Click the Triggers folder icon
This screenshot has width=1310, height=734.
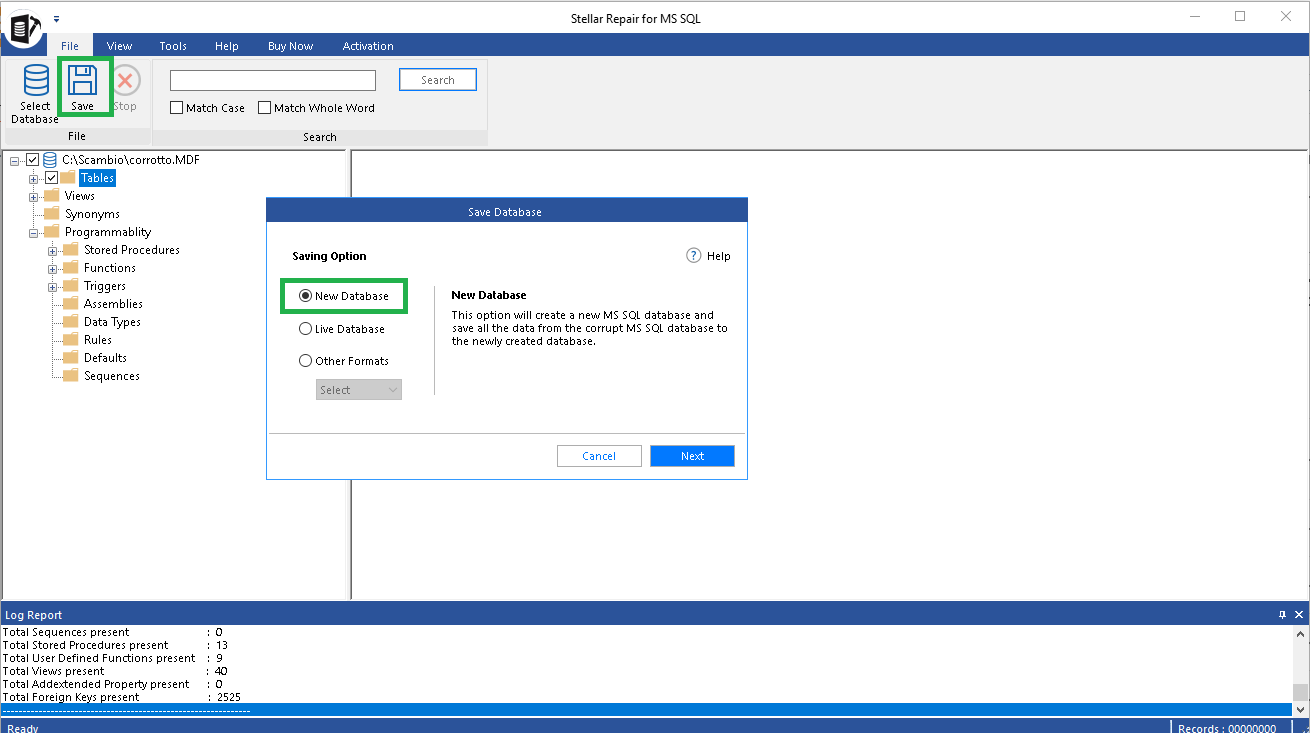(x=71, y=286)
